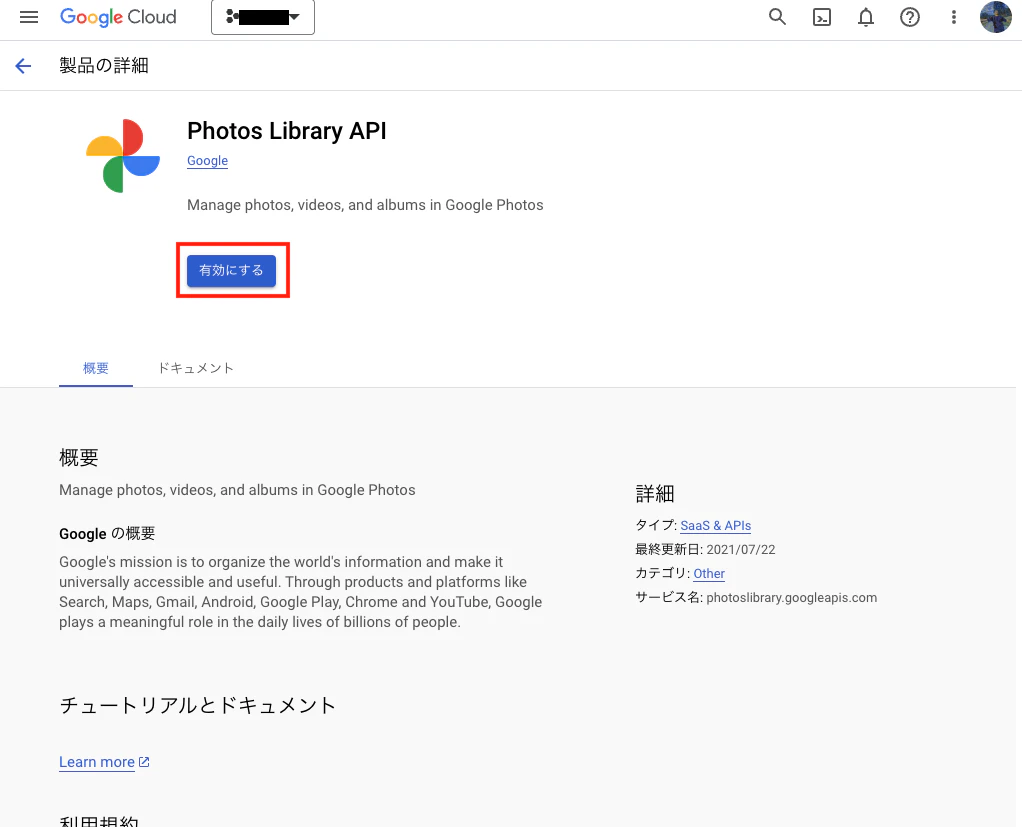Open the SaaS & APIs type link
This screenshot has height=827, width=1022.
click(x=716, y=525)
